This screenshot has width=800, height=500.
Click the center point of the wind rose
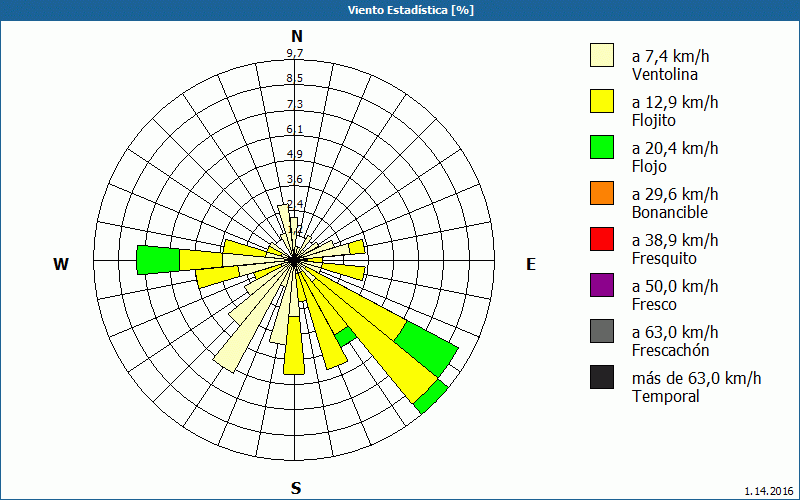click(x=294, y=260)
